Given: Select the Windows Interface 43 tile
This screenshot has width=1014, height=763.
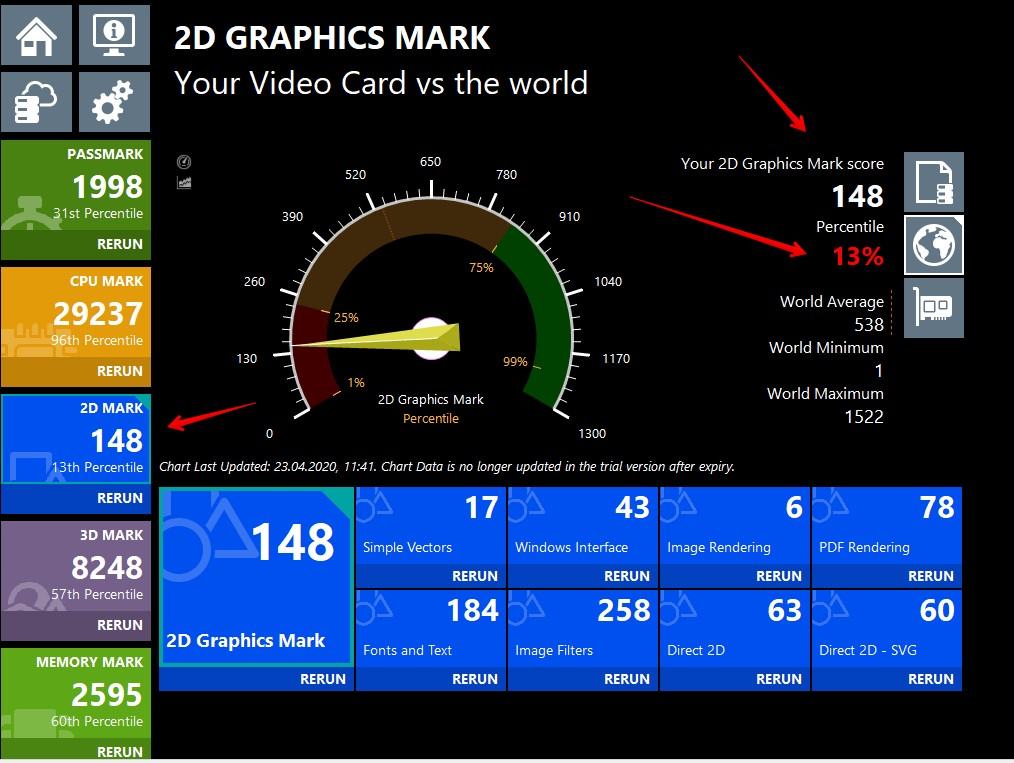Looking at the screenshot, I should coord(583,526).
